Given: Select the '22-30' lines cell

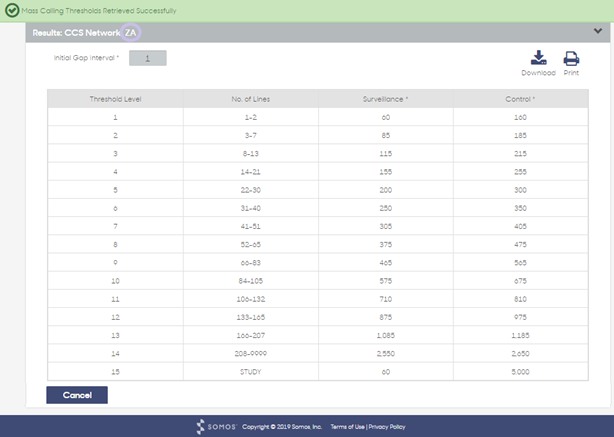Looking at the screenshot, I should pyautogui.click(x=251, y=190).
